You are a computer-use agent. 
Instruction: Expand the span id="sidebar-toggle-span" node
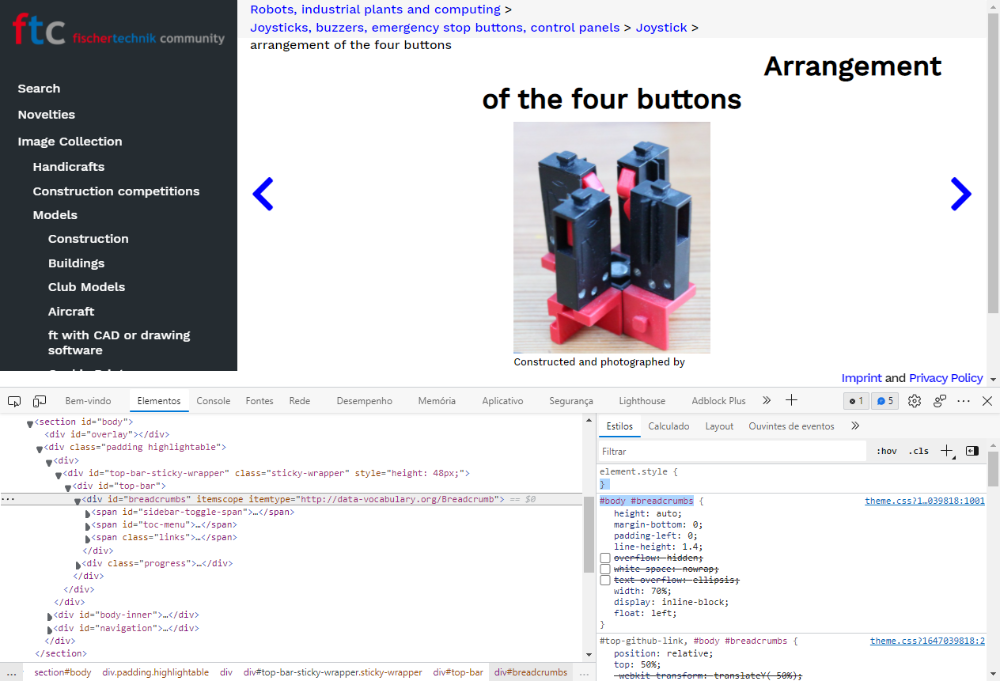[87, 513]
